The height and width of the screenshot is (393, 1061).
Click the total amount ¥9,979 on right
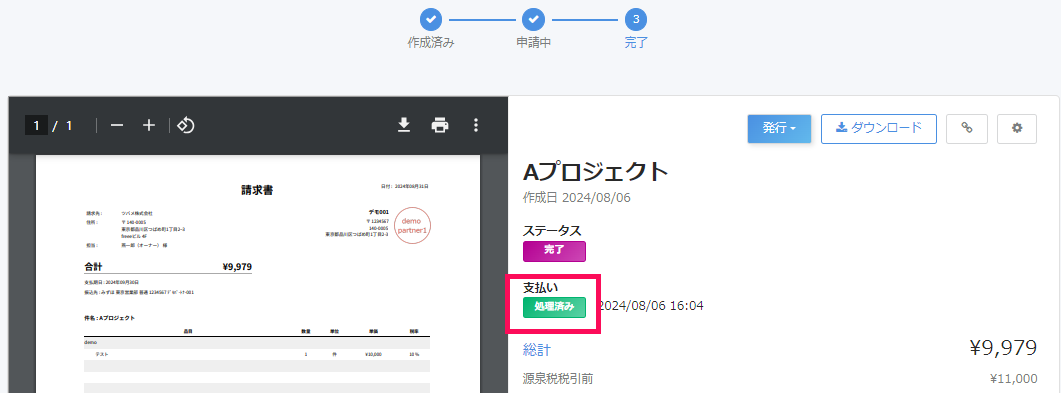[x=1003, y=348]
